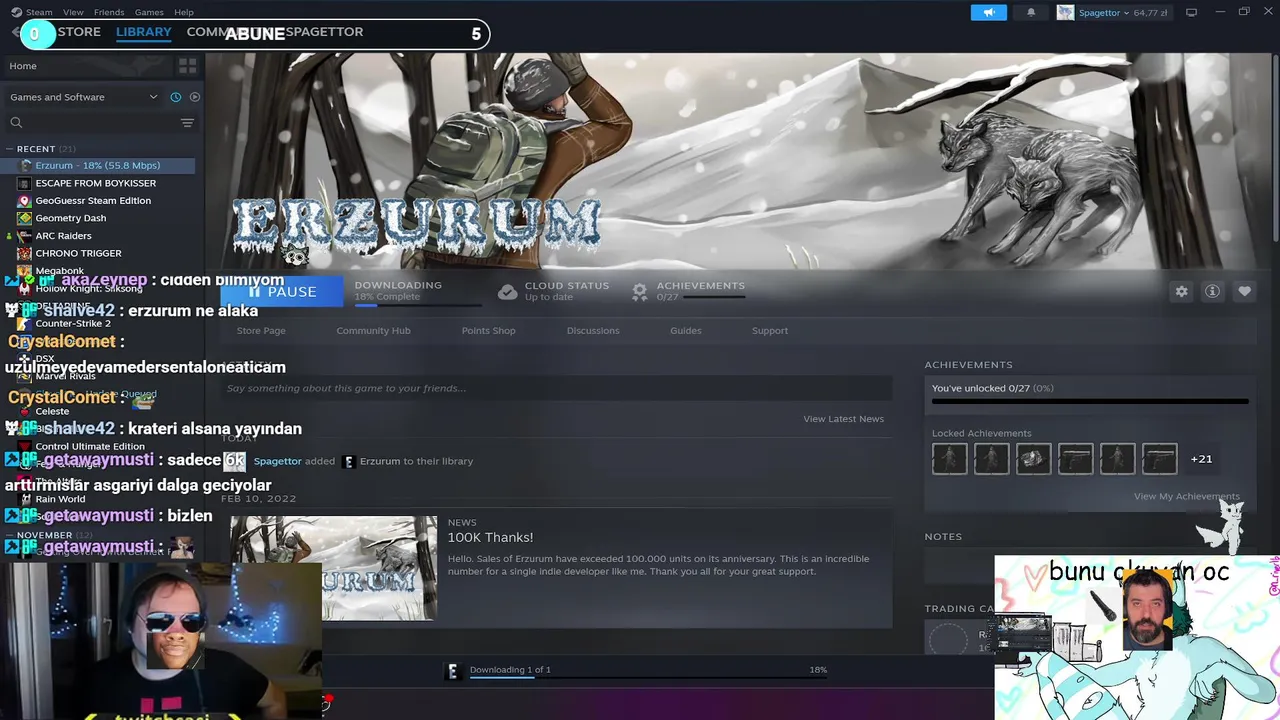This screenshot has width=1280, height=720.
Task: Open the notifications bell
Action: 1031,12
